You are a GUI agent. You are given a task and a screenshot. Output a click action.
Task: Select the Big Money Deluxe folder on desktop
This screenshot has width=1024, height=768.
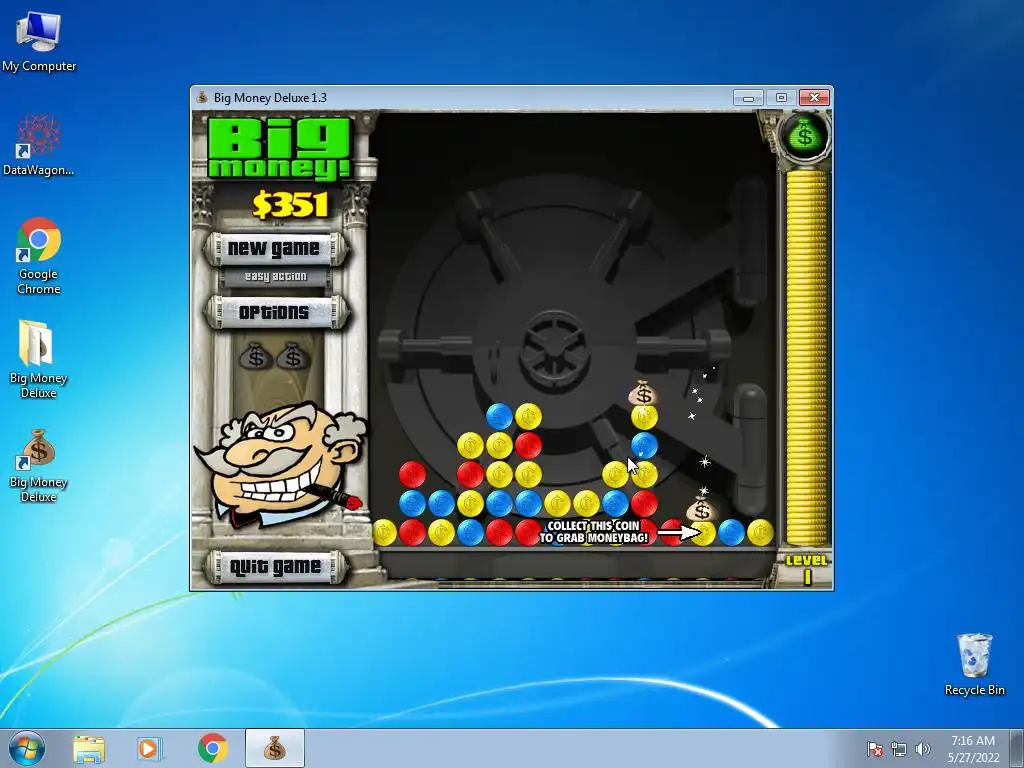(39, 359)
